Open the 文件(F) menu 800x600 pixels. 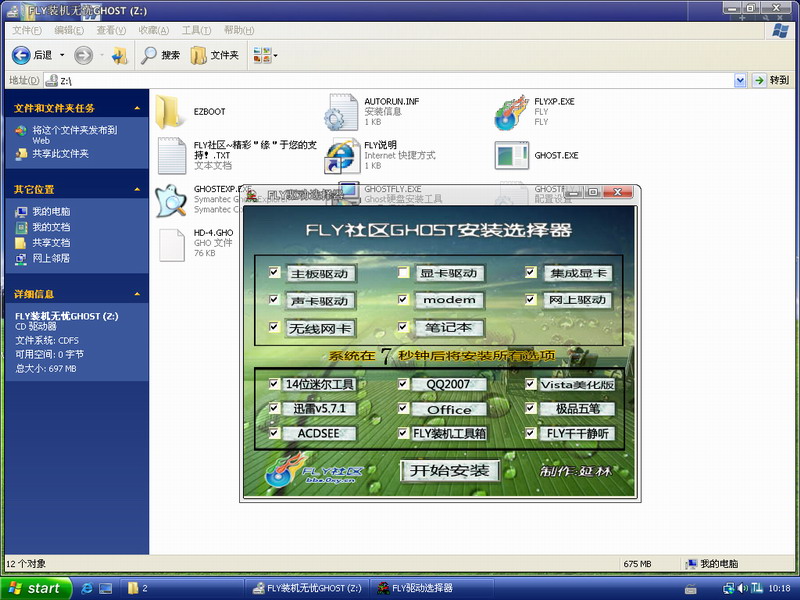(27, 31)
